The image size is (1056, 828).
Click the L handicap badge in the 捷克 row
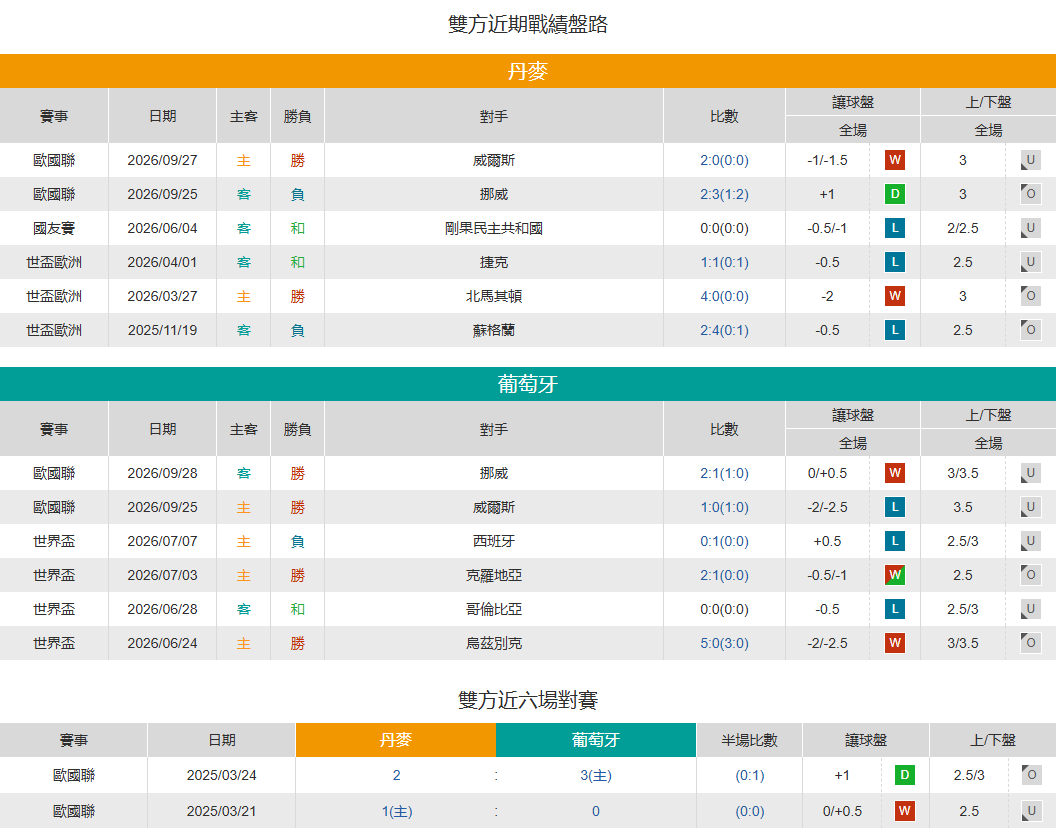894,262
